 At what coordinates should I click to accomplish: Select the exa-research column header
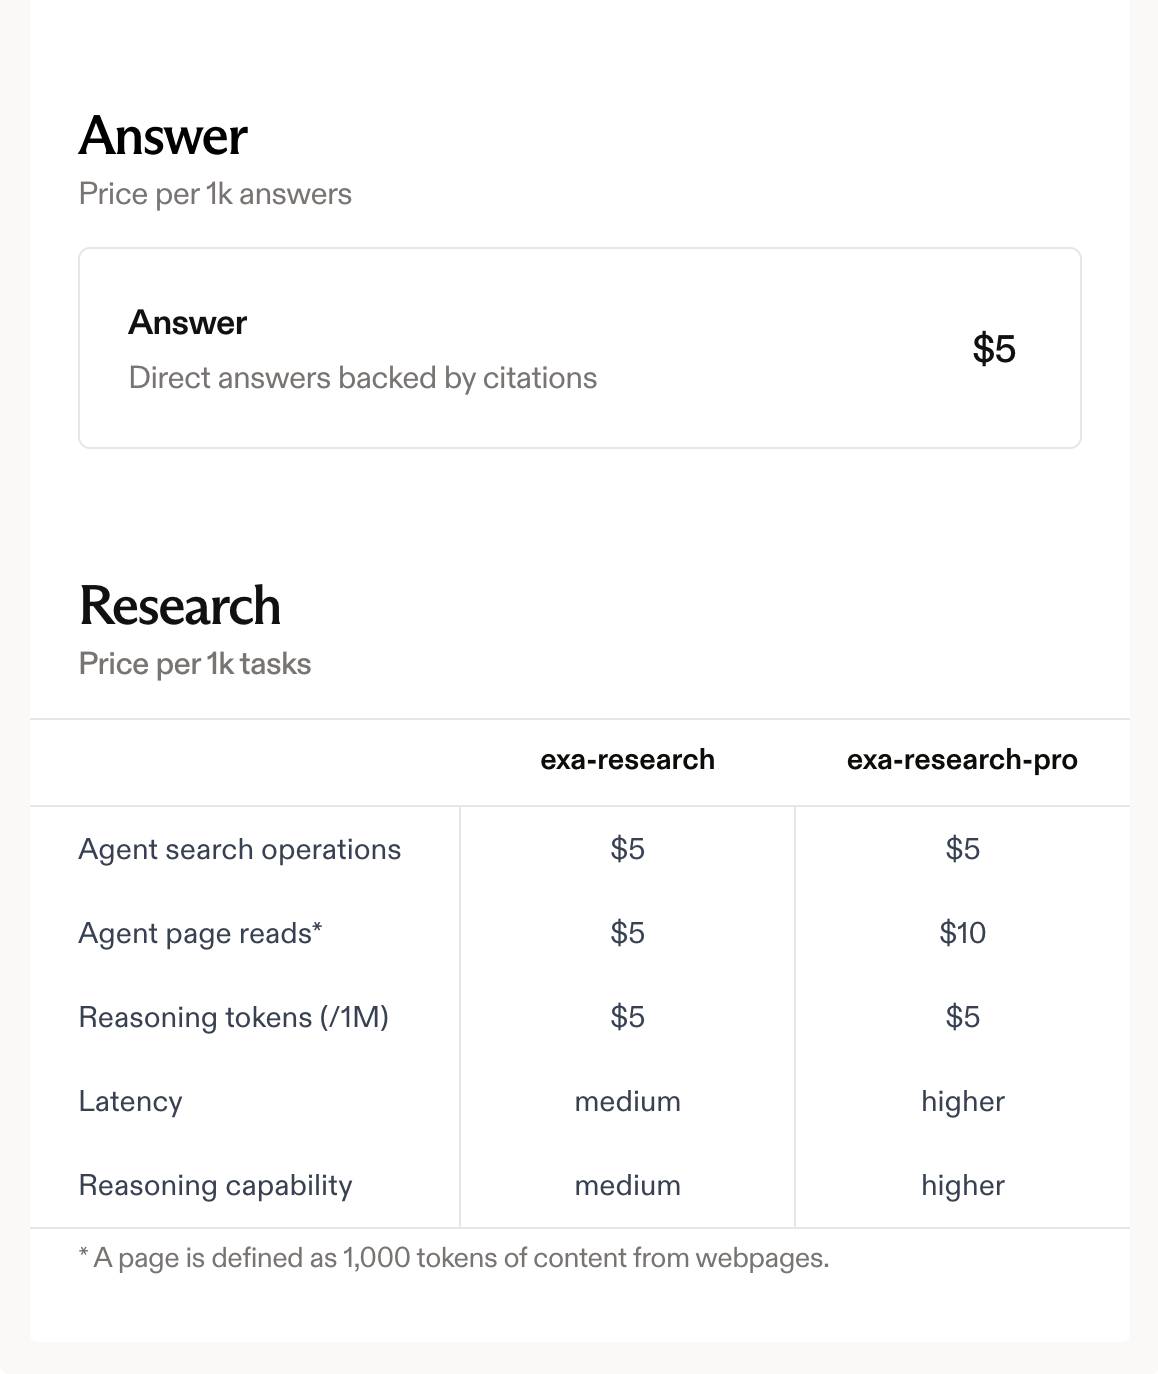coord(627,760)
